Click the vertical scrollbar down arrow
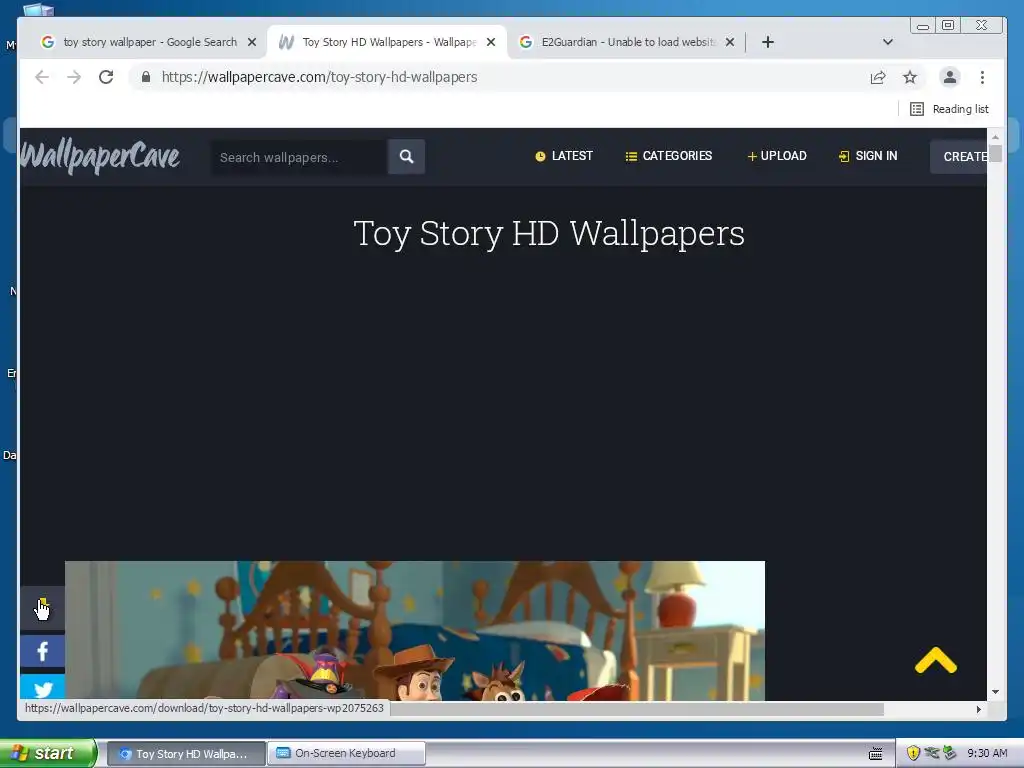This screenshot has height=768, width=1024. 995,692
